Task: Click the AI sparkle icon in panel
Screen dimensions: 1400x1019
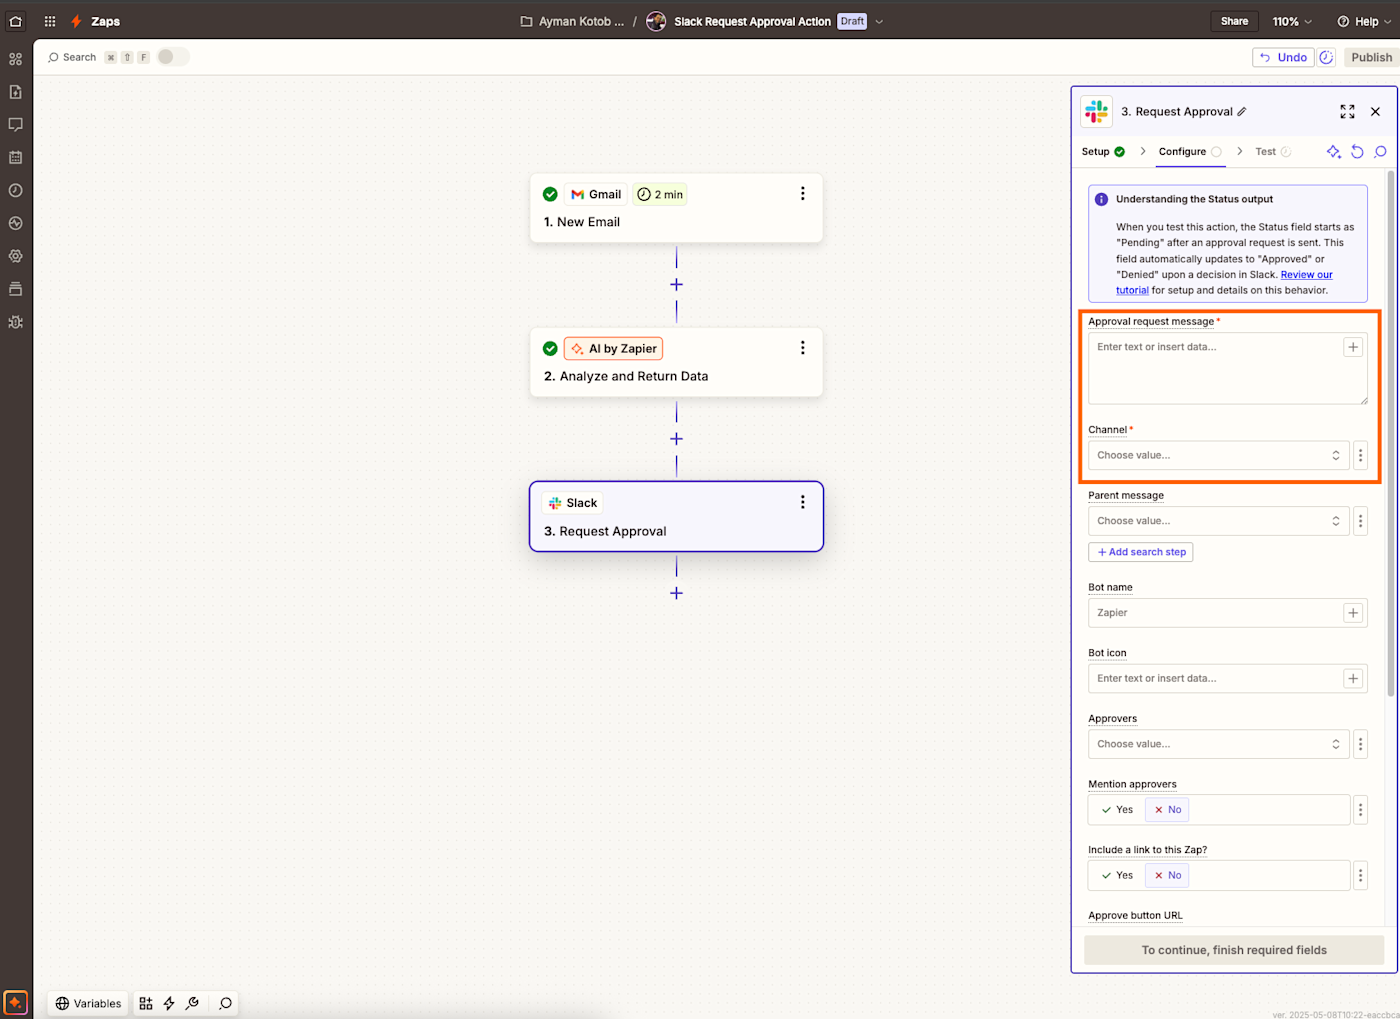Action: click(x=1333, y=152)
